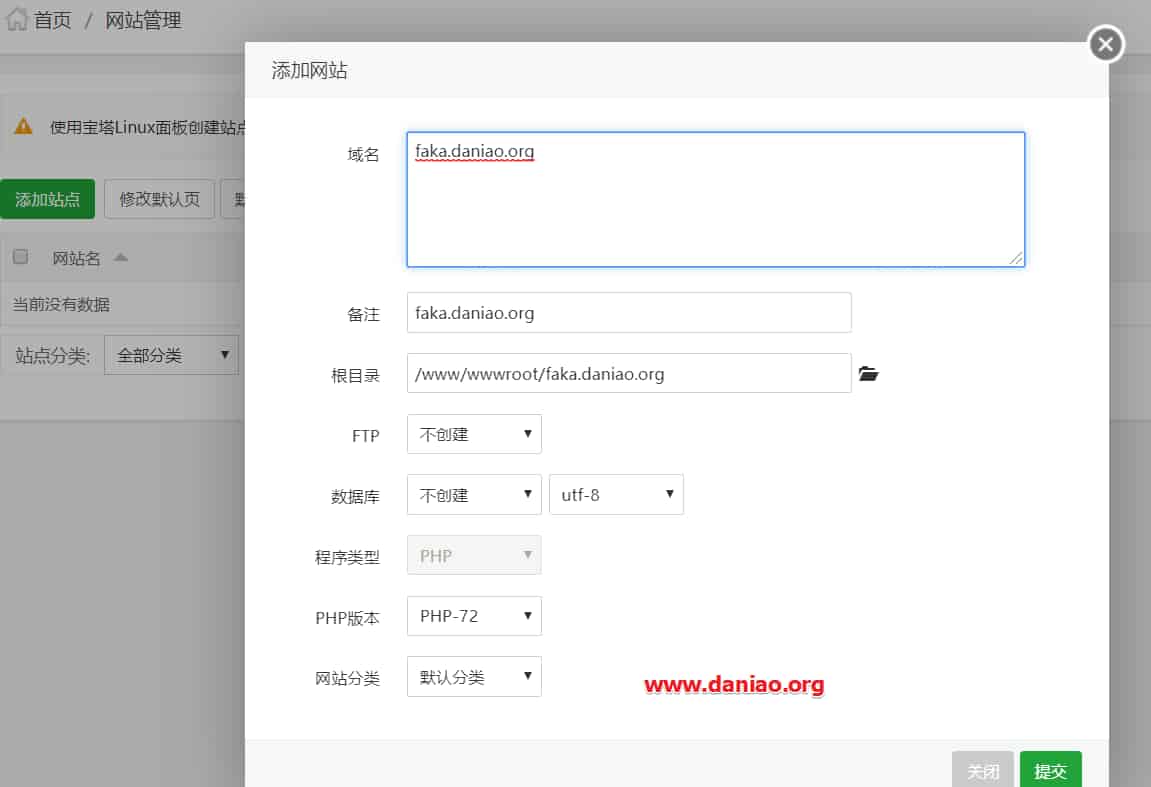Viewport: 1151px width, 787px height.
Task: Click the 网站名 column header
Action: pos(76,258)
